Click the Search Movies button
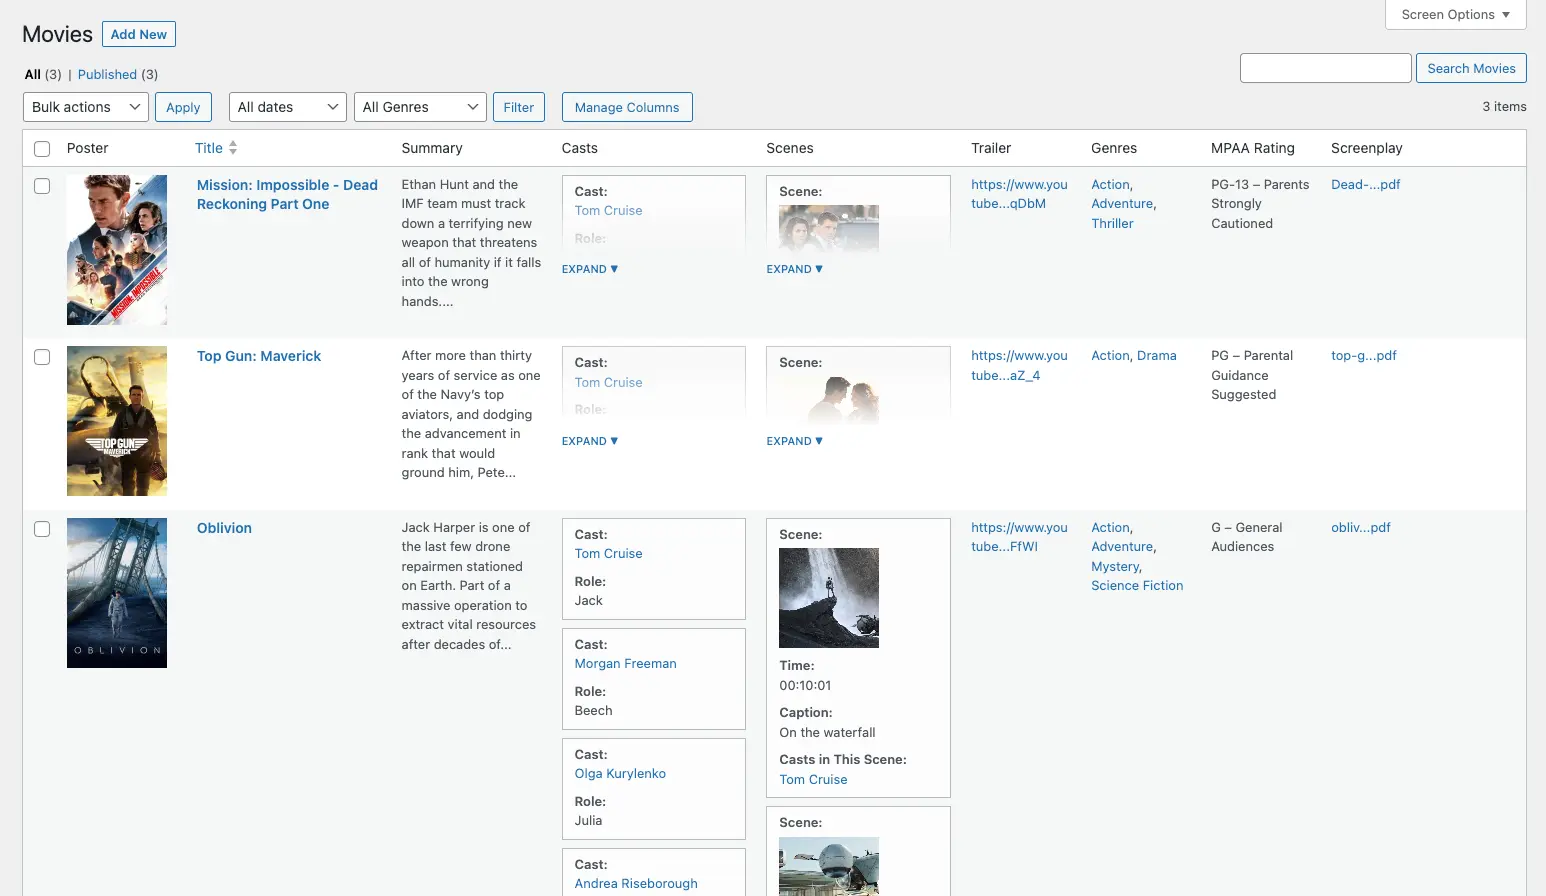 click(x=1471, y=68)
